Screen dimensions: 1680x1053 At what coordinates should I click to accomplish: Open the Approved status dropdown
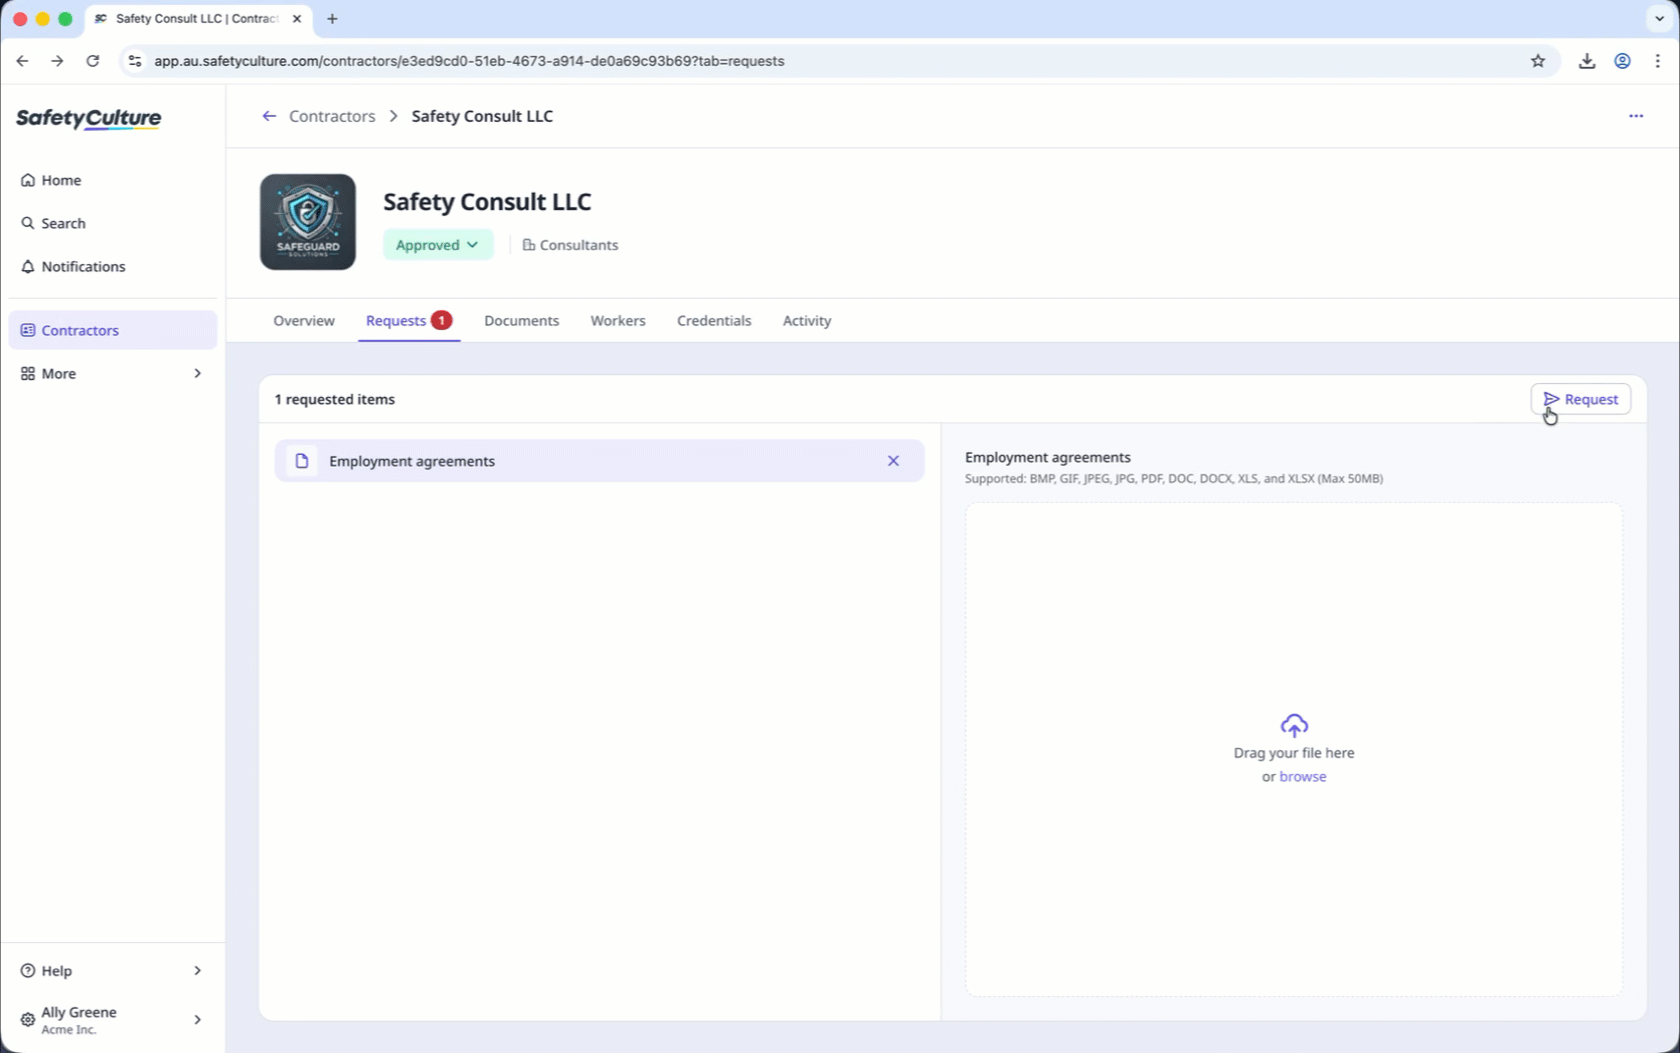click(438, 245)
